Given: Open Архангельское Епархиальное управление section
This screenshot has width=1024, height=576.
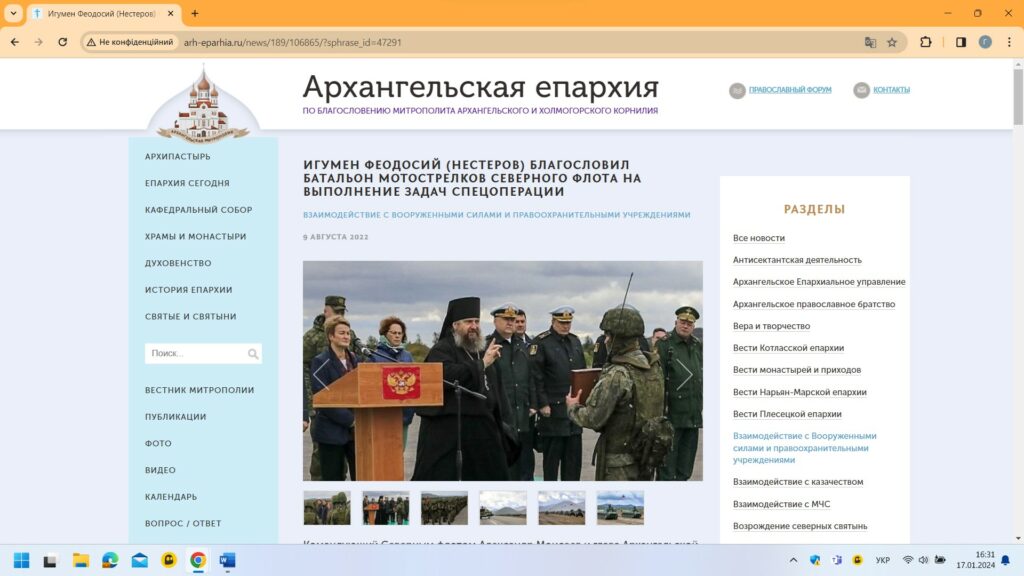Looking at the screenshot, I should [x=819, y=282].
